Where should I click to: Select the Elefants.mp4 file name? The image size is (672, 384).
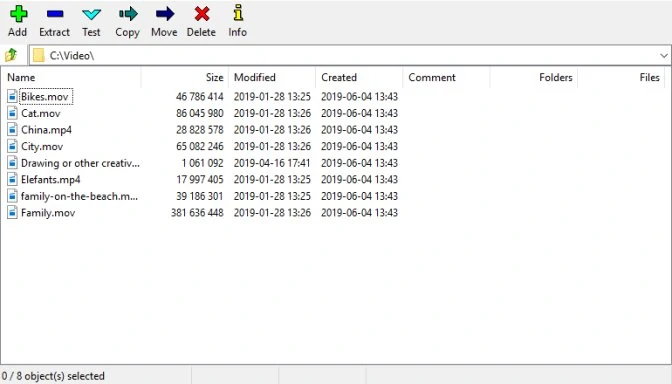(51, 180)
